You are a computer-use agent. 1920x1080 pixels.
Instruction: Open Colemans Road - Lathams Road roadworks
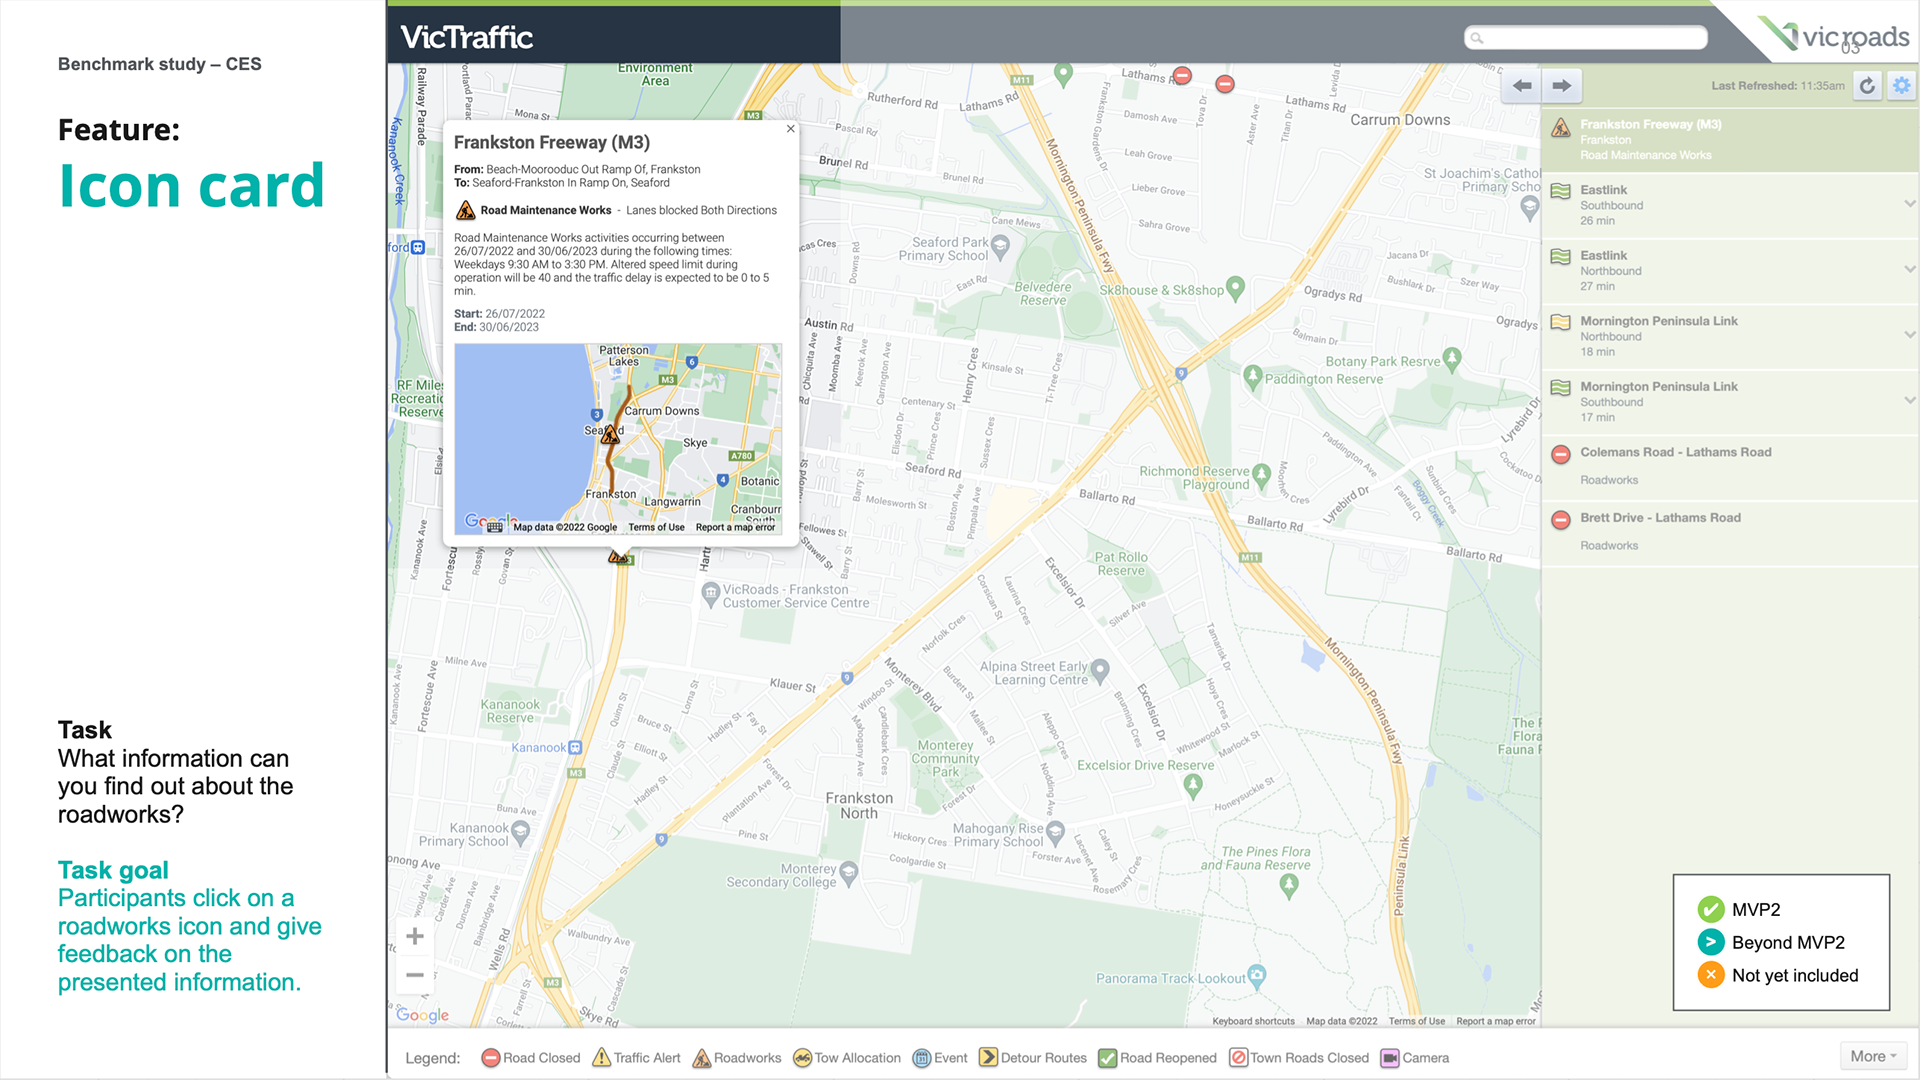pos(1730,466)
